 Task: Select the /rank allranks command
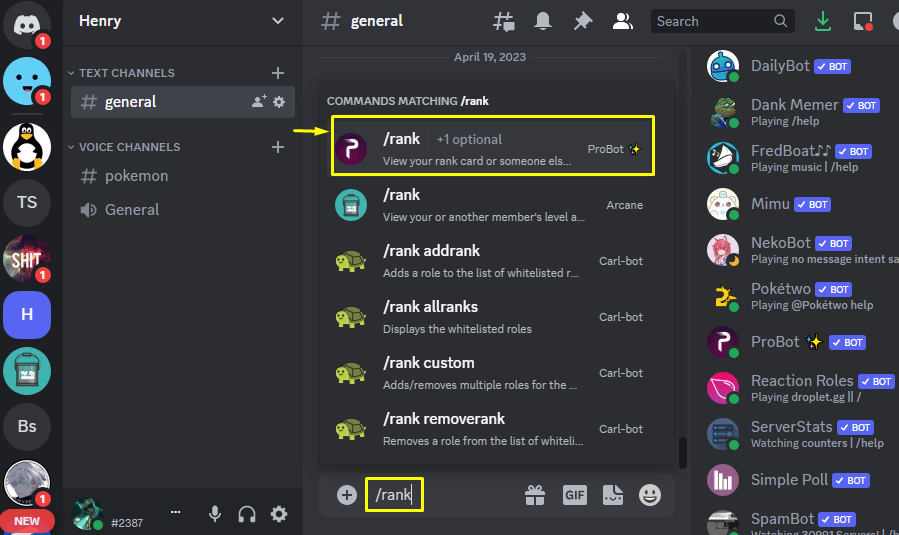(x=493, y=317)
